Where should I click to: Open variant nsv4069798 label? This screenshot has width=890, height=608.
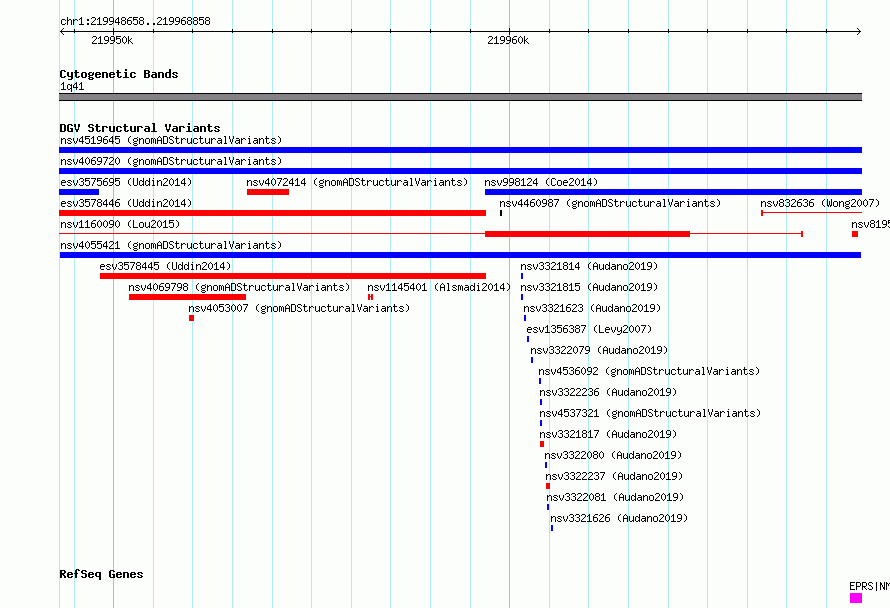[x=239, y=287]
